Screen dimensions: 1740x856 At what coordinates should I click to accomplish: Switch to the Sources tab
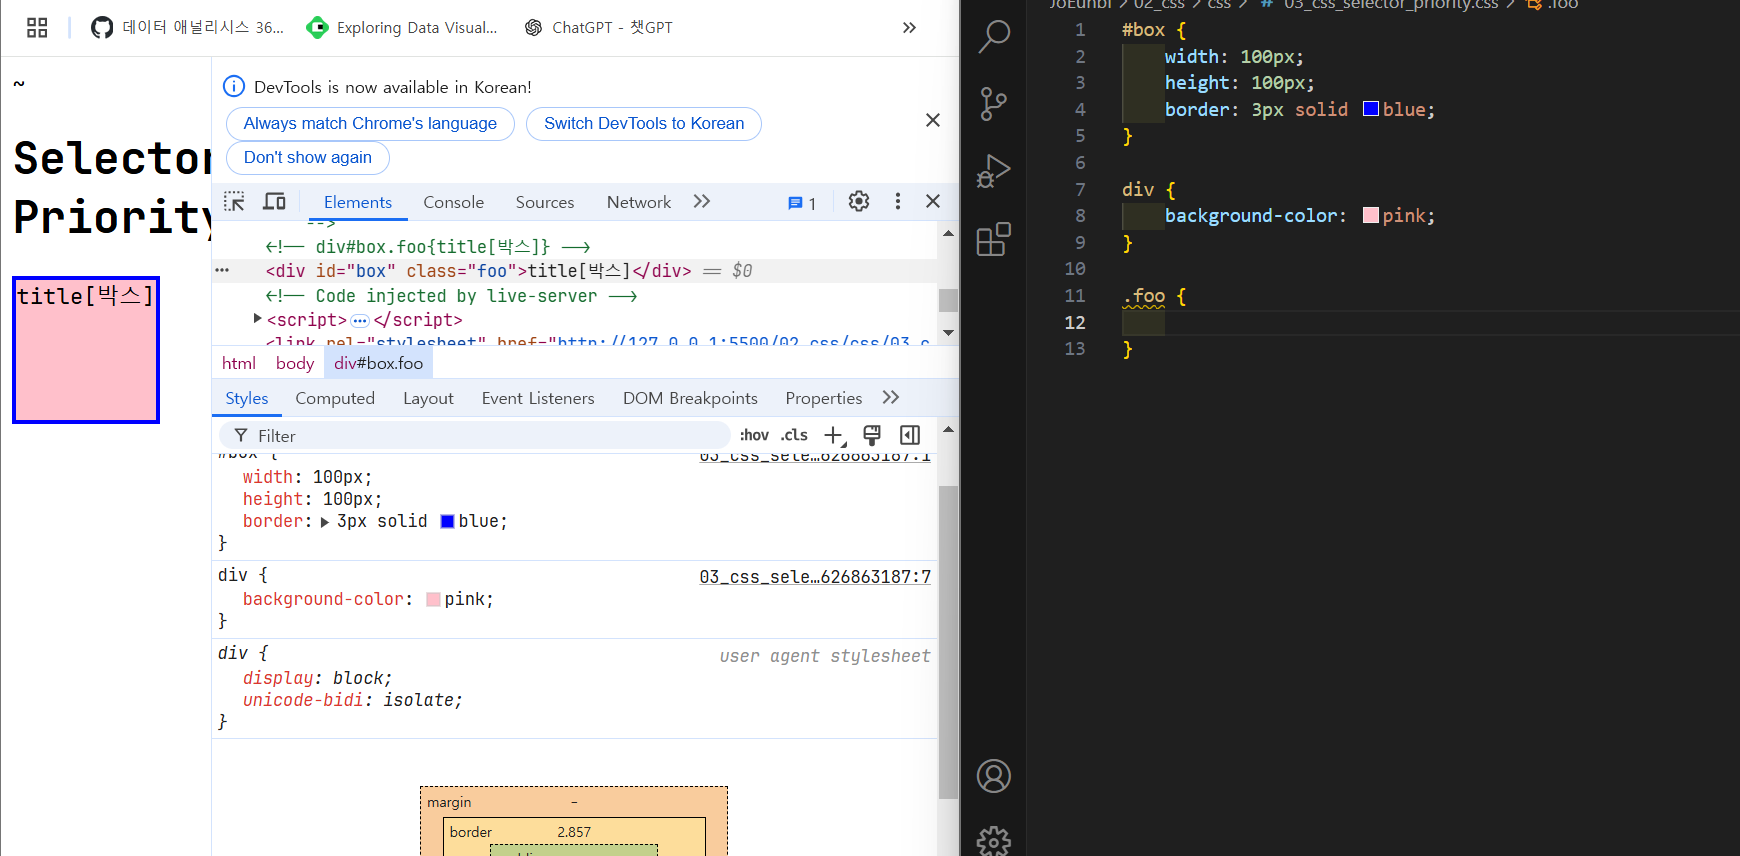545,202
